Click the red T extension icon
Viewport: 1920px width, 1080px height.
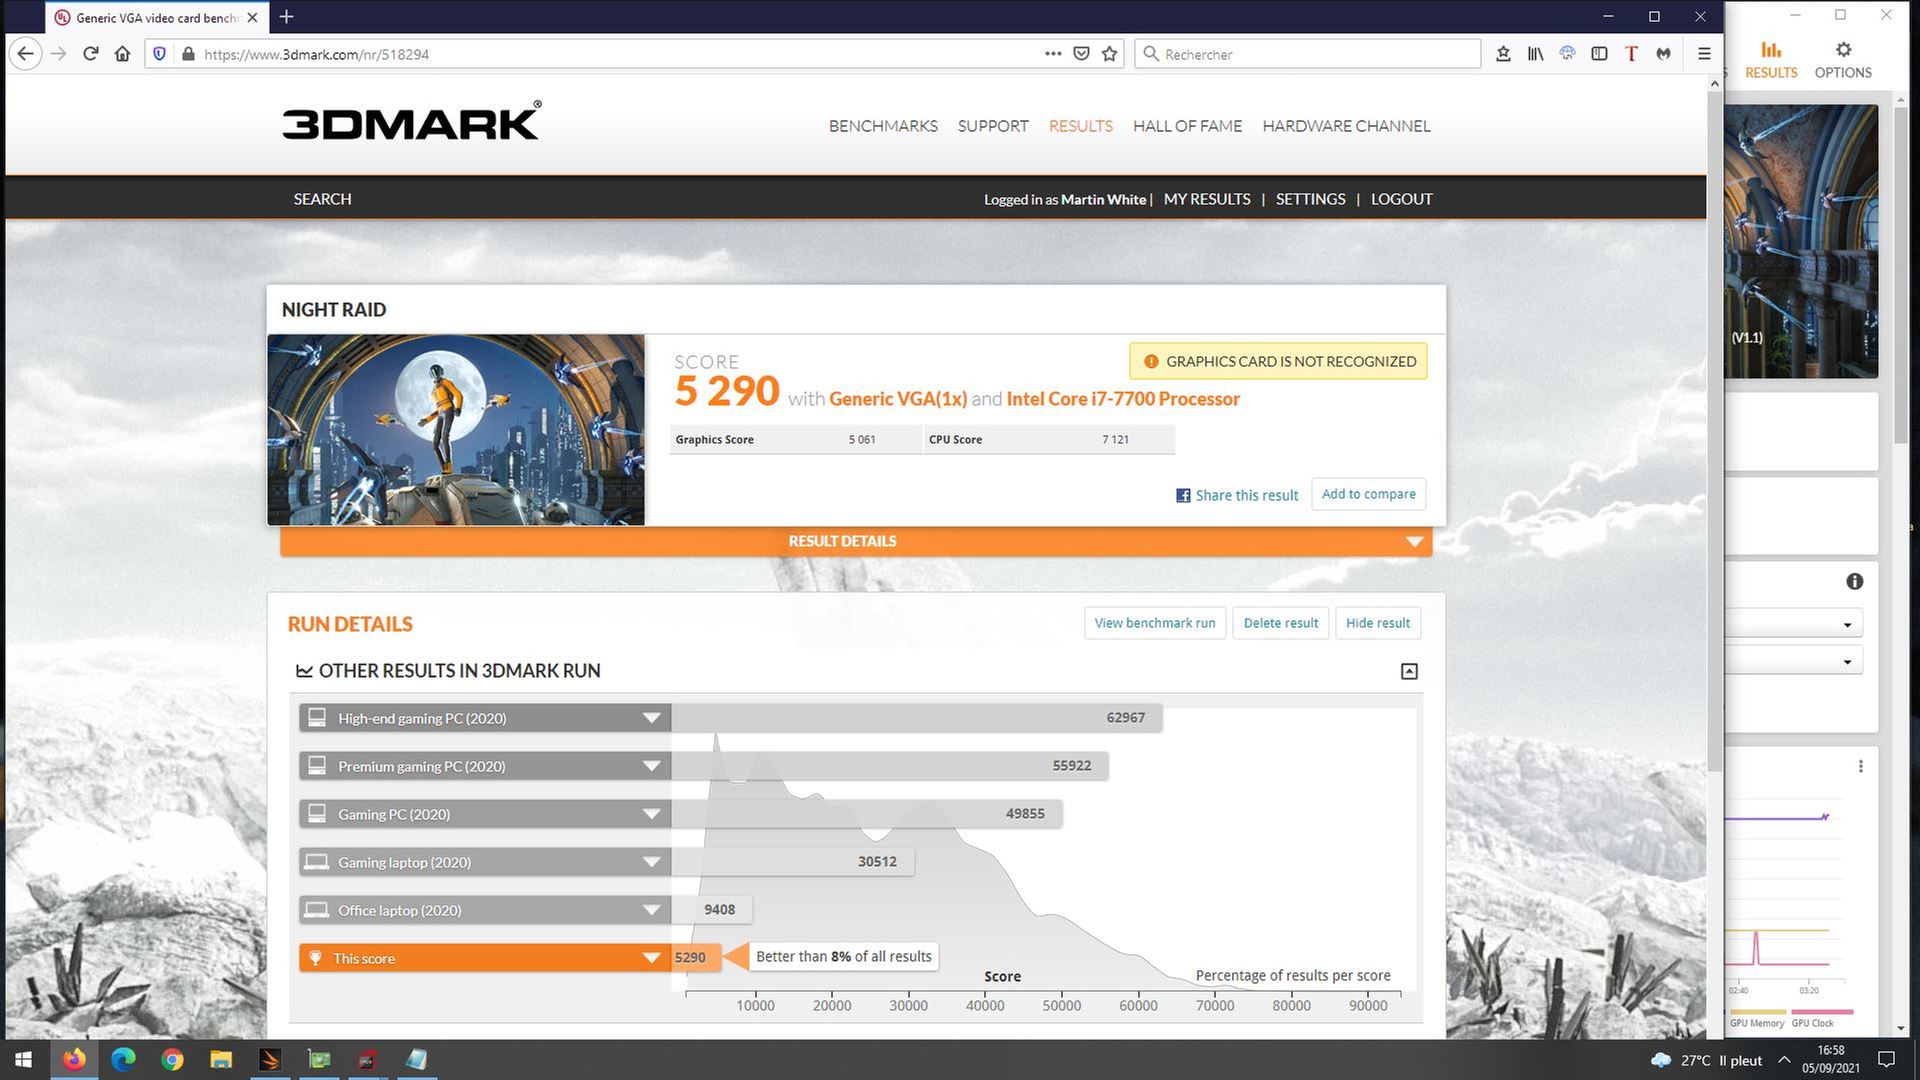[1631, 54]
